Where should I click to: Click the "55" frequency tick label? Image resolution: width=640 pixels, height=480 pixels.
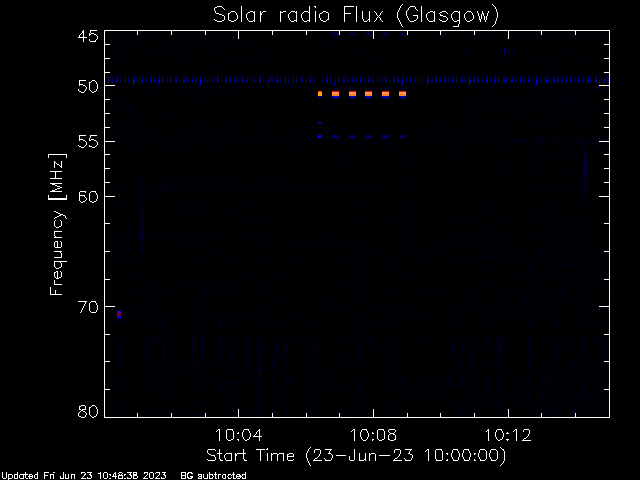point(88,142)
